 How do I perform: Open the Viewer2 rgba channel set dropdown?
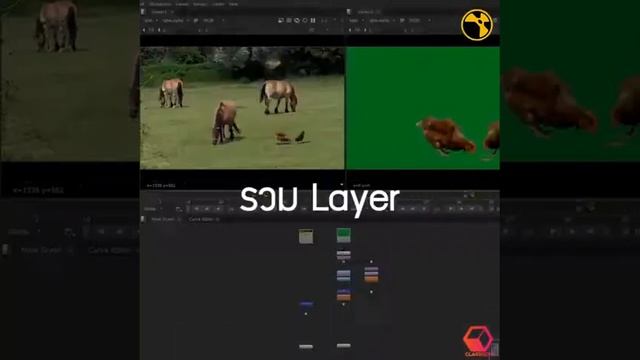pos(356,20)
